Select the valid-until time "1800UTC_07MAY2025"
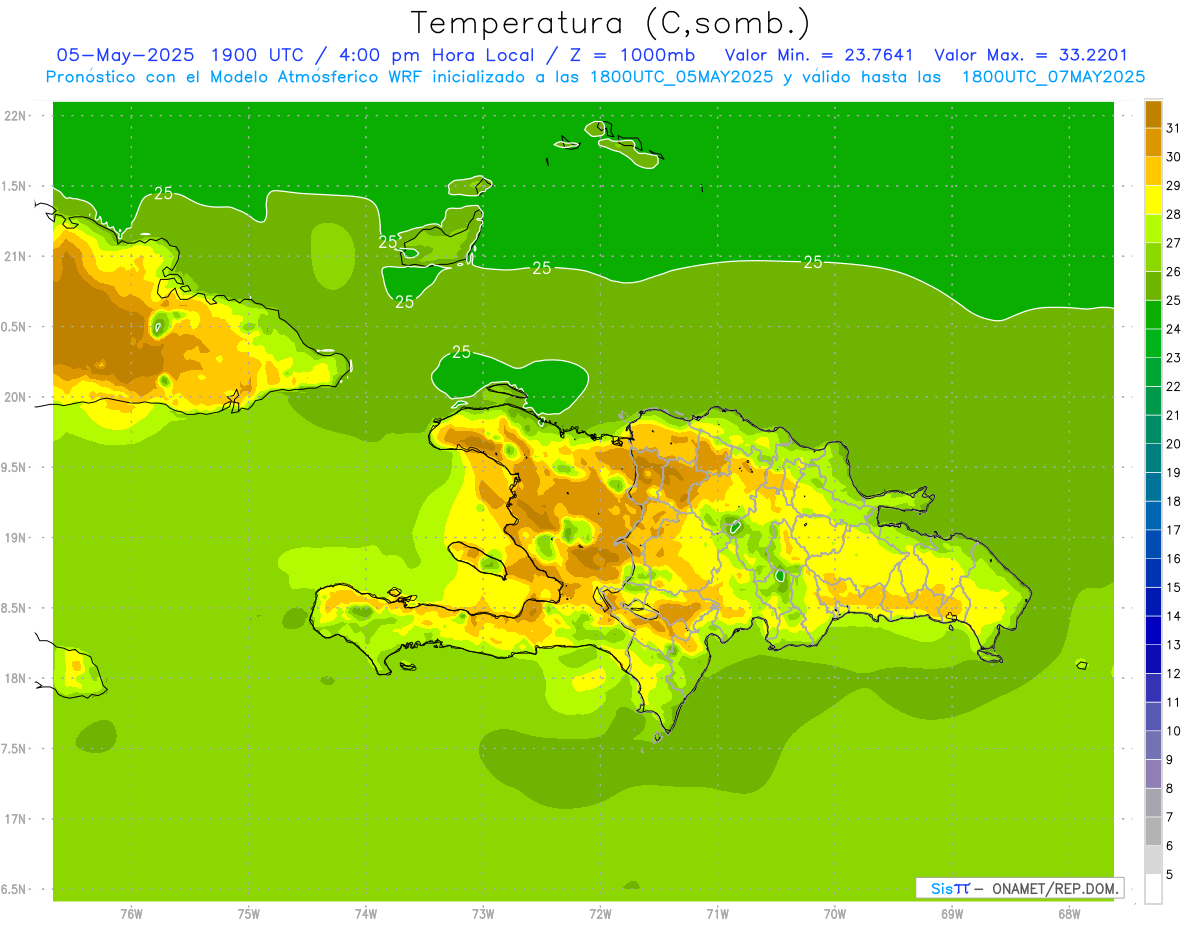 point(1053,77)
